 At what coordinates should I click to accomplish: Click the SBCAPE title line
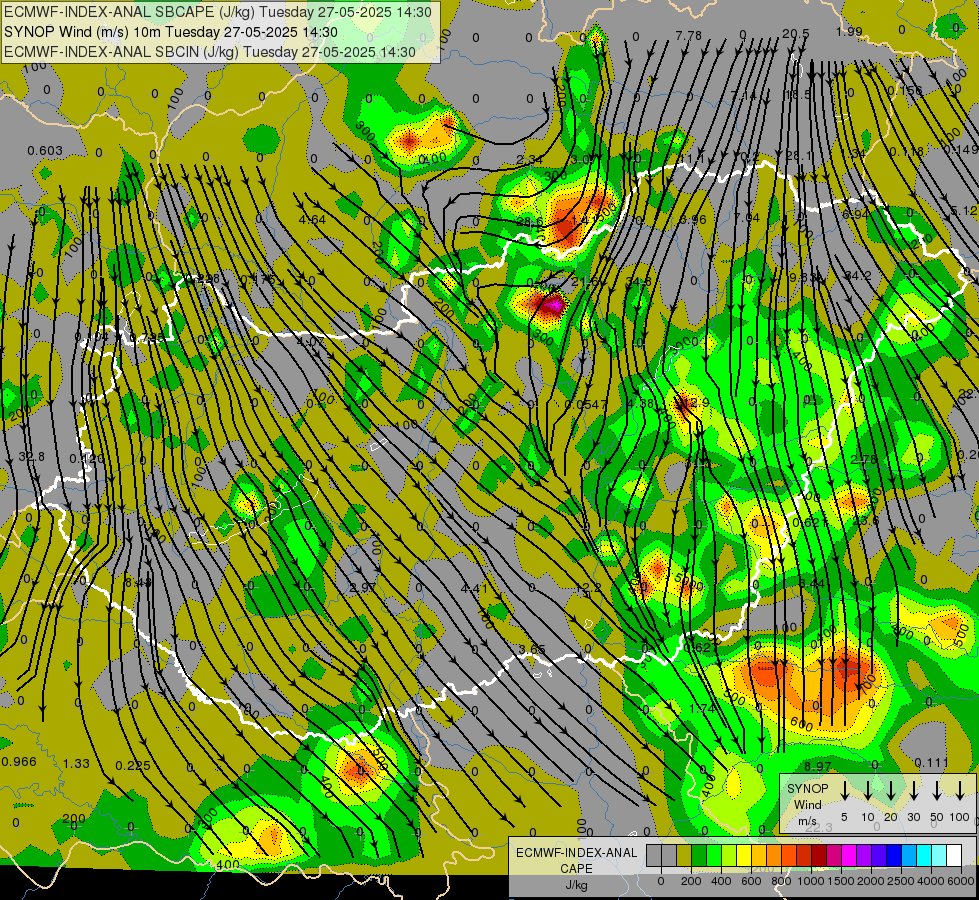tap(218, 12)
